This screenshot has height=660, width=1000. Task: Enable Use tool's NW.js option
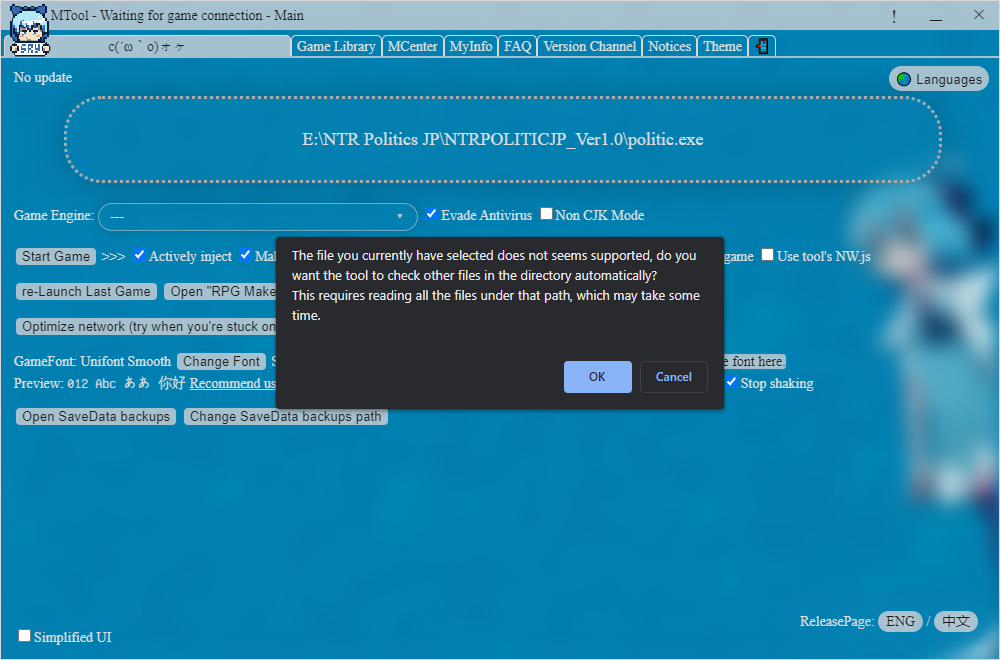[x=767, y=254]
